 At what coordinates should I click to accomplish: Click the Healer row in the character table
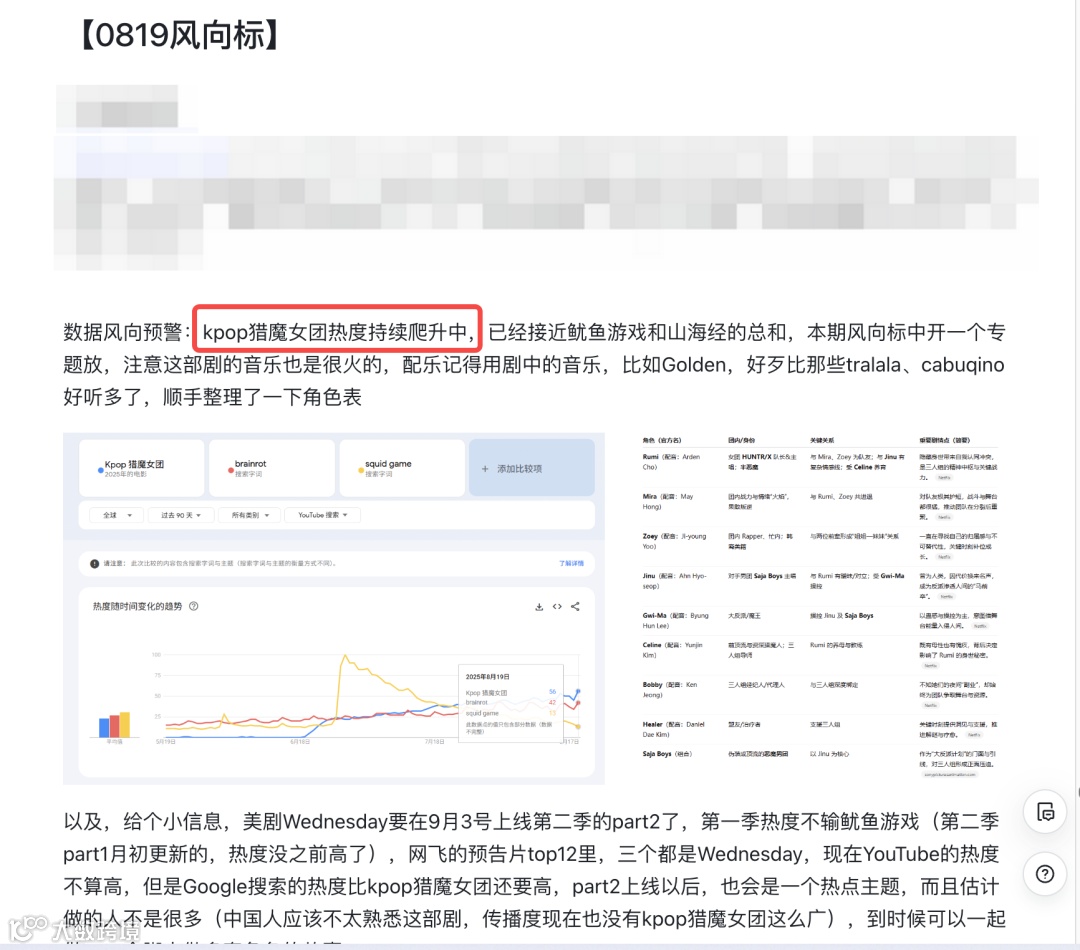coord(820,729)
